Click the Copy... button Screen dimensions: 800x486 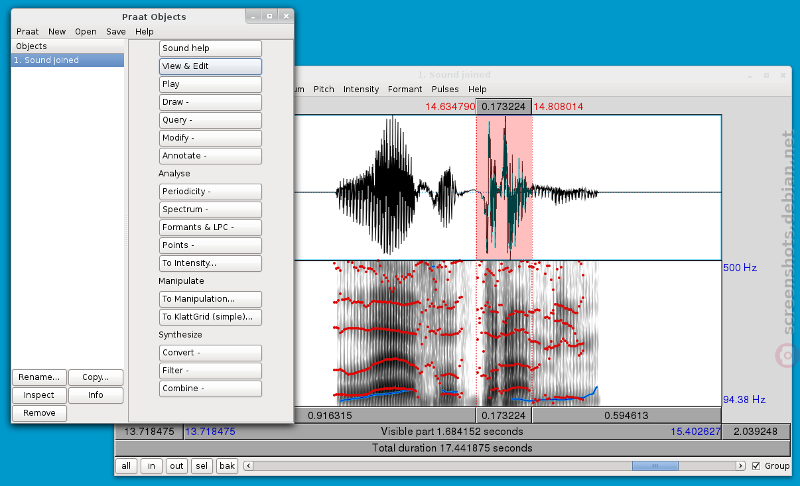[x=96, y=377]
